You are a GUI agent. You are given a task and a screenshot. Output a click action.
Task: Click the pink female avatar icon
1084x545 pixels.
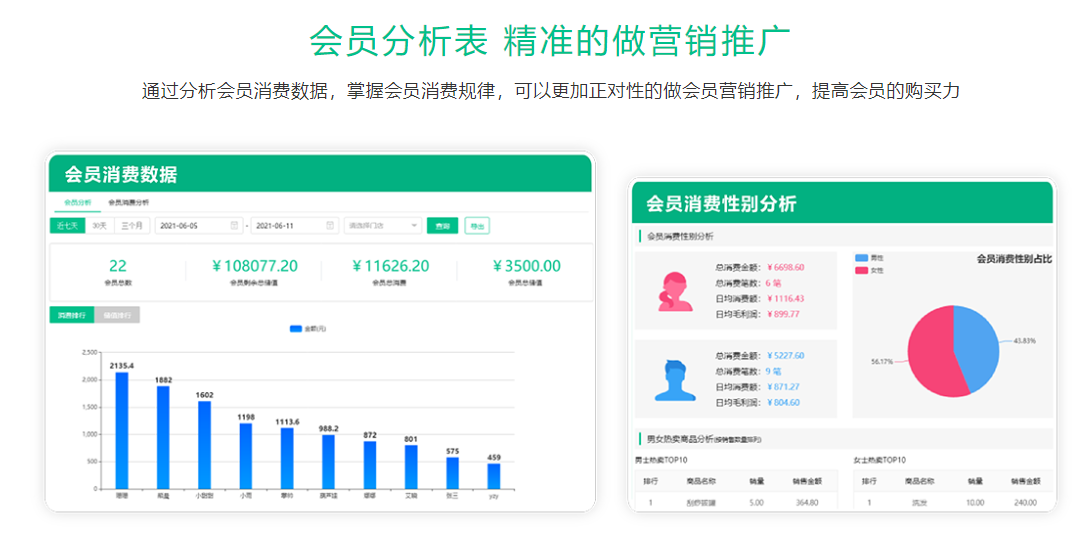tap(675, 291)
